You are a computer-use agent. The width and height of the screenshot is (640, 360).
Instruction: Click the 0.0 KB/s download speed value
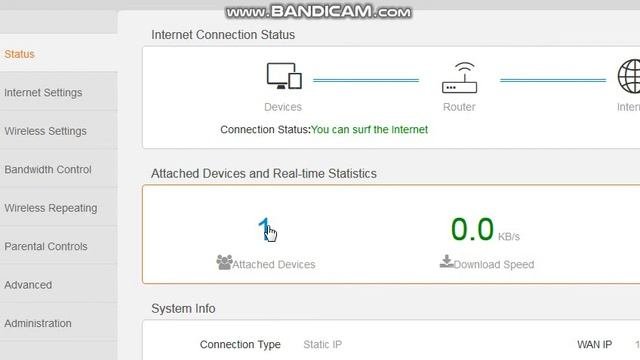(485, 229)
